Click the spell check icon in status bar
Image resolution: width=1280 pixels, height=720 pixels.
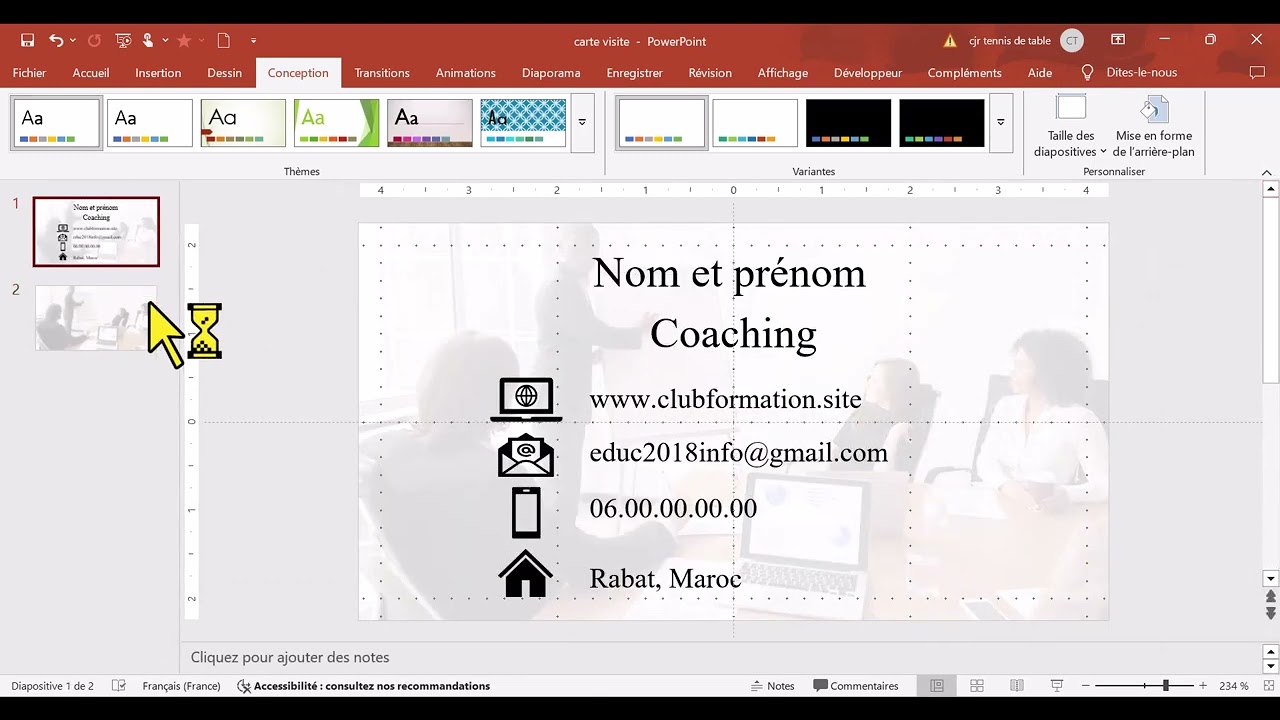coord(119,686)
